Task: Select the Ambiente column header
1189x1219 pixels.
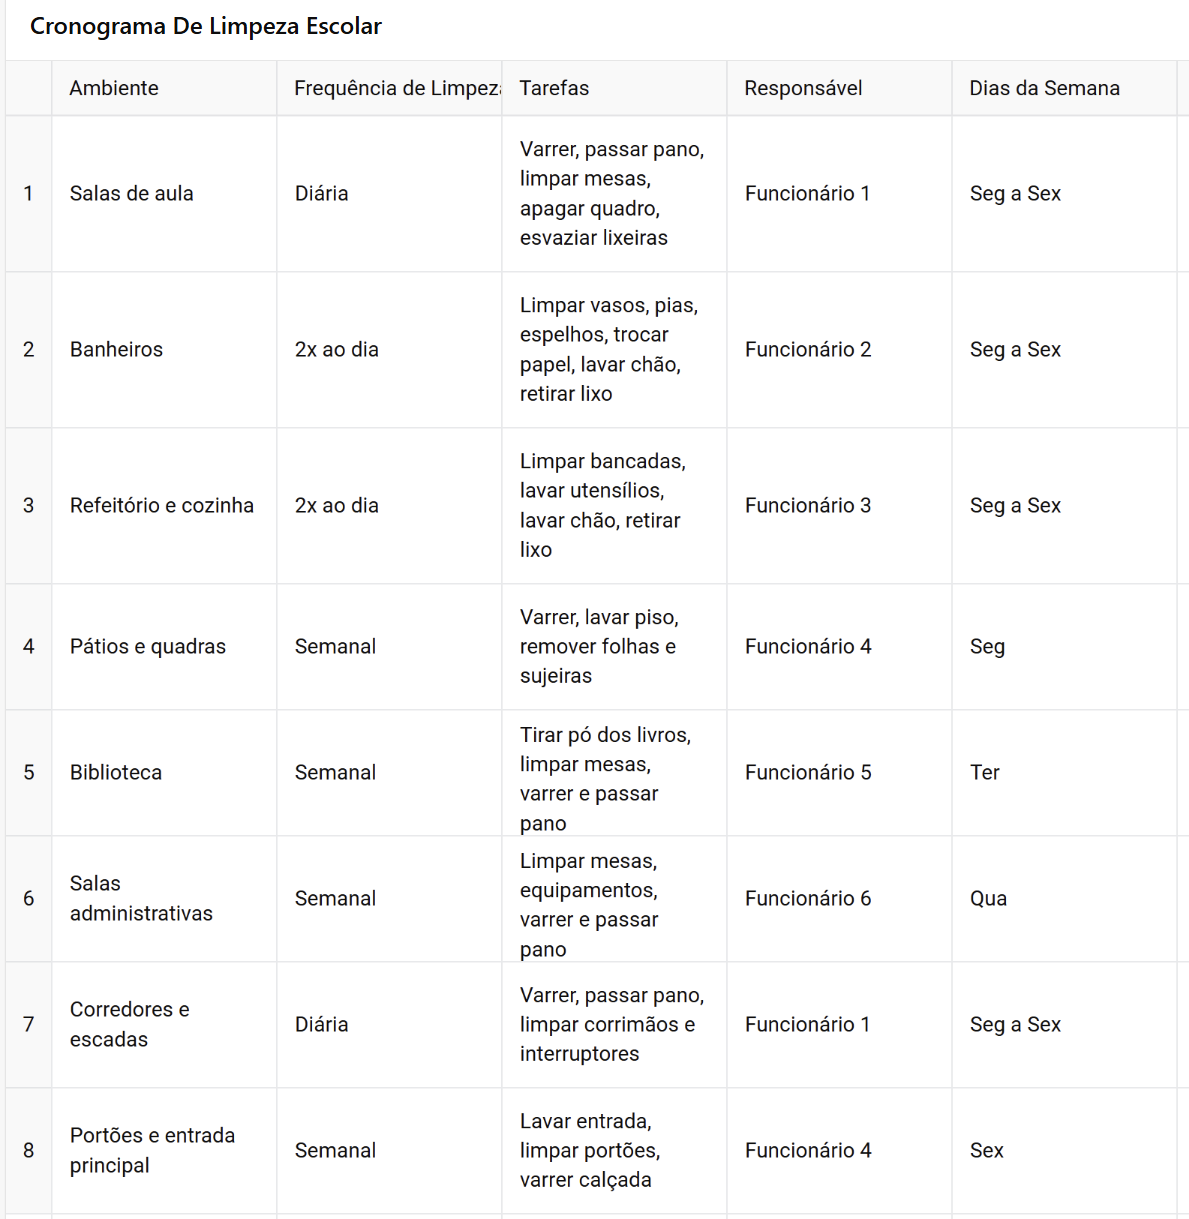Action: tap(164, 88)
